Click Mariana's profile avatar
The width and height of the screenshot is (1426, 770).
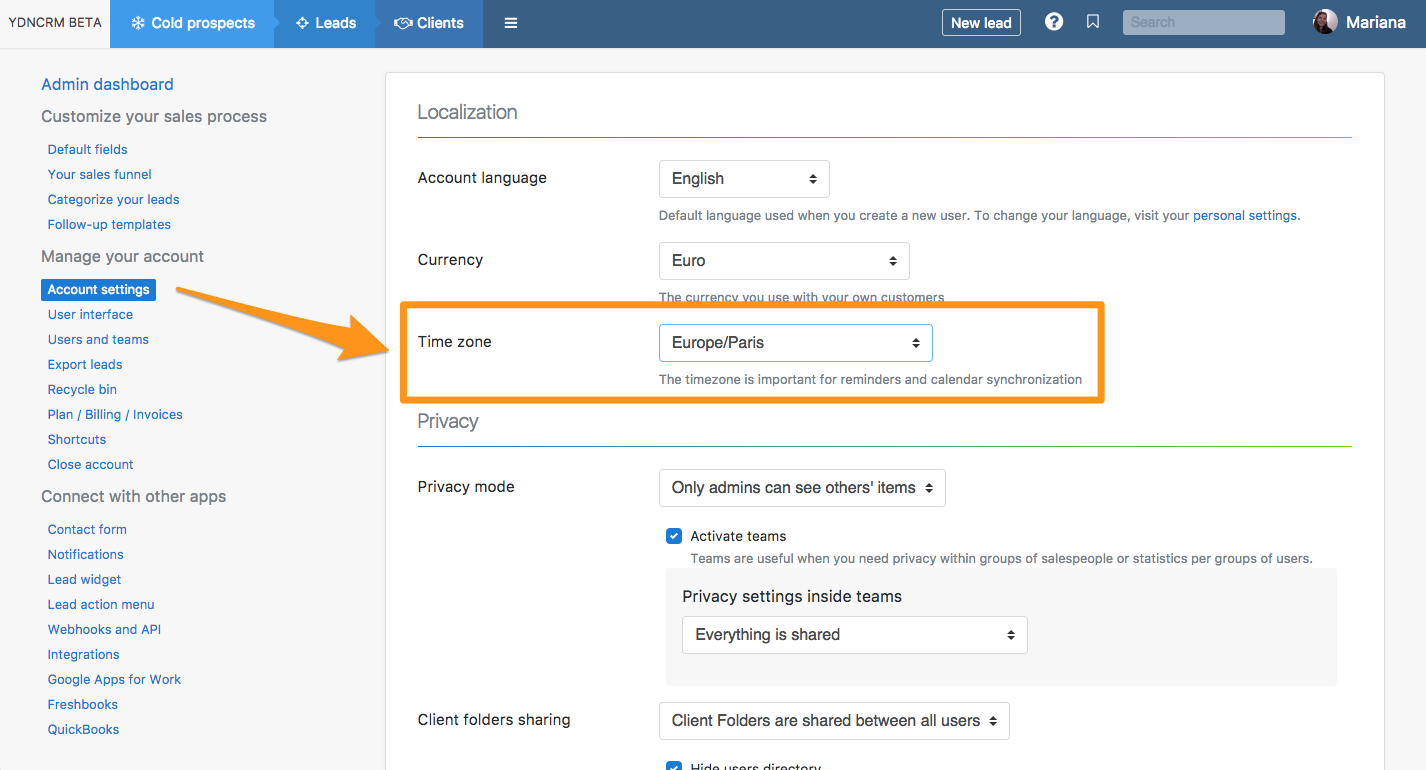coord(1325,22)
